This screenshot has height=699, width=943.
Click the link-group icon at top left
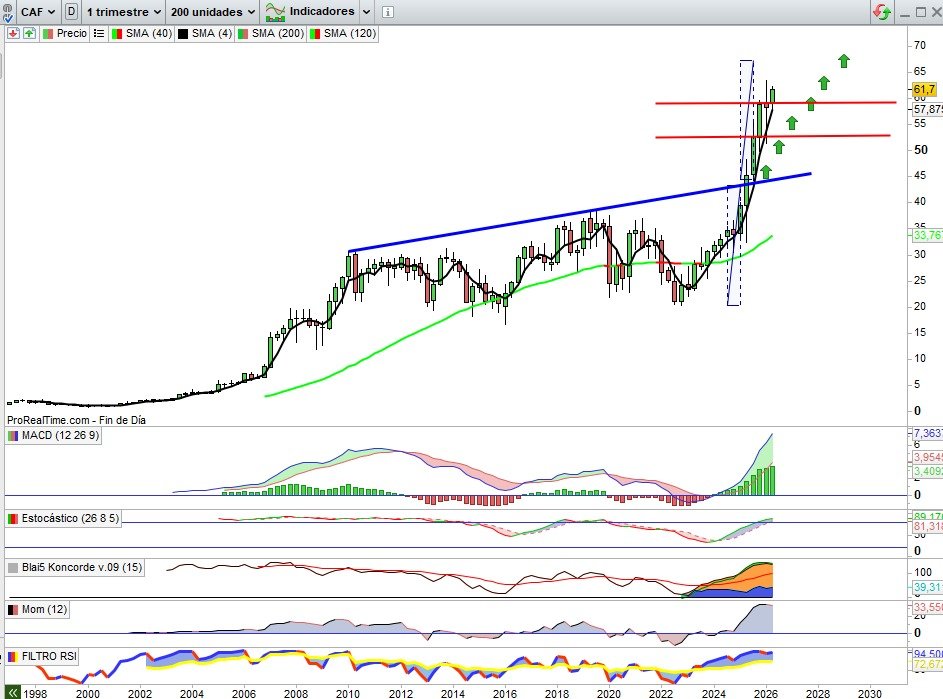pyautogui.click(x=7, y=13)
